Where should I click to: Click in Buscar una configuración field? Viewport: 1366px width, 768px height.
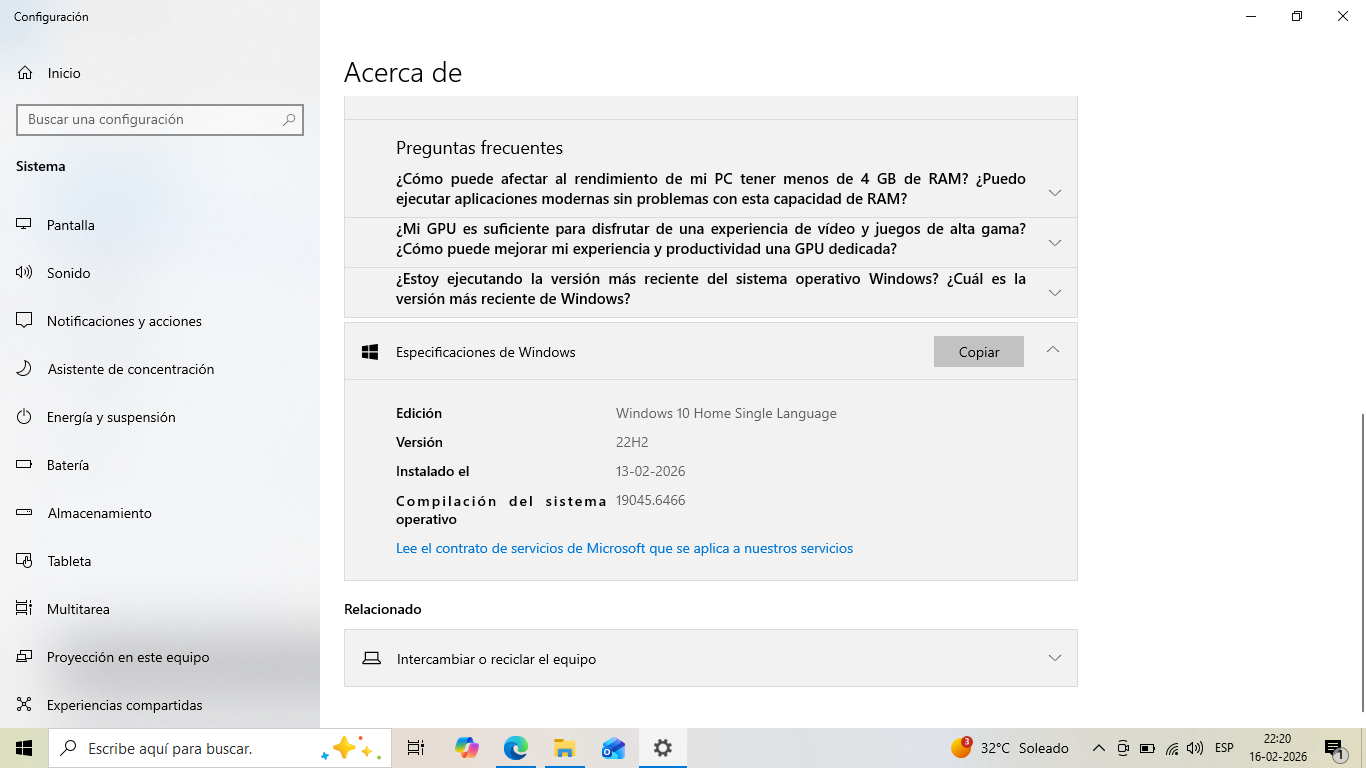coord(150,119)
